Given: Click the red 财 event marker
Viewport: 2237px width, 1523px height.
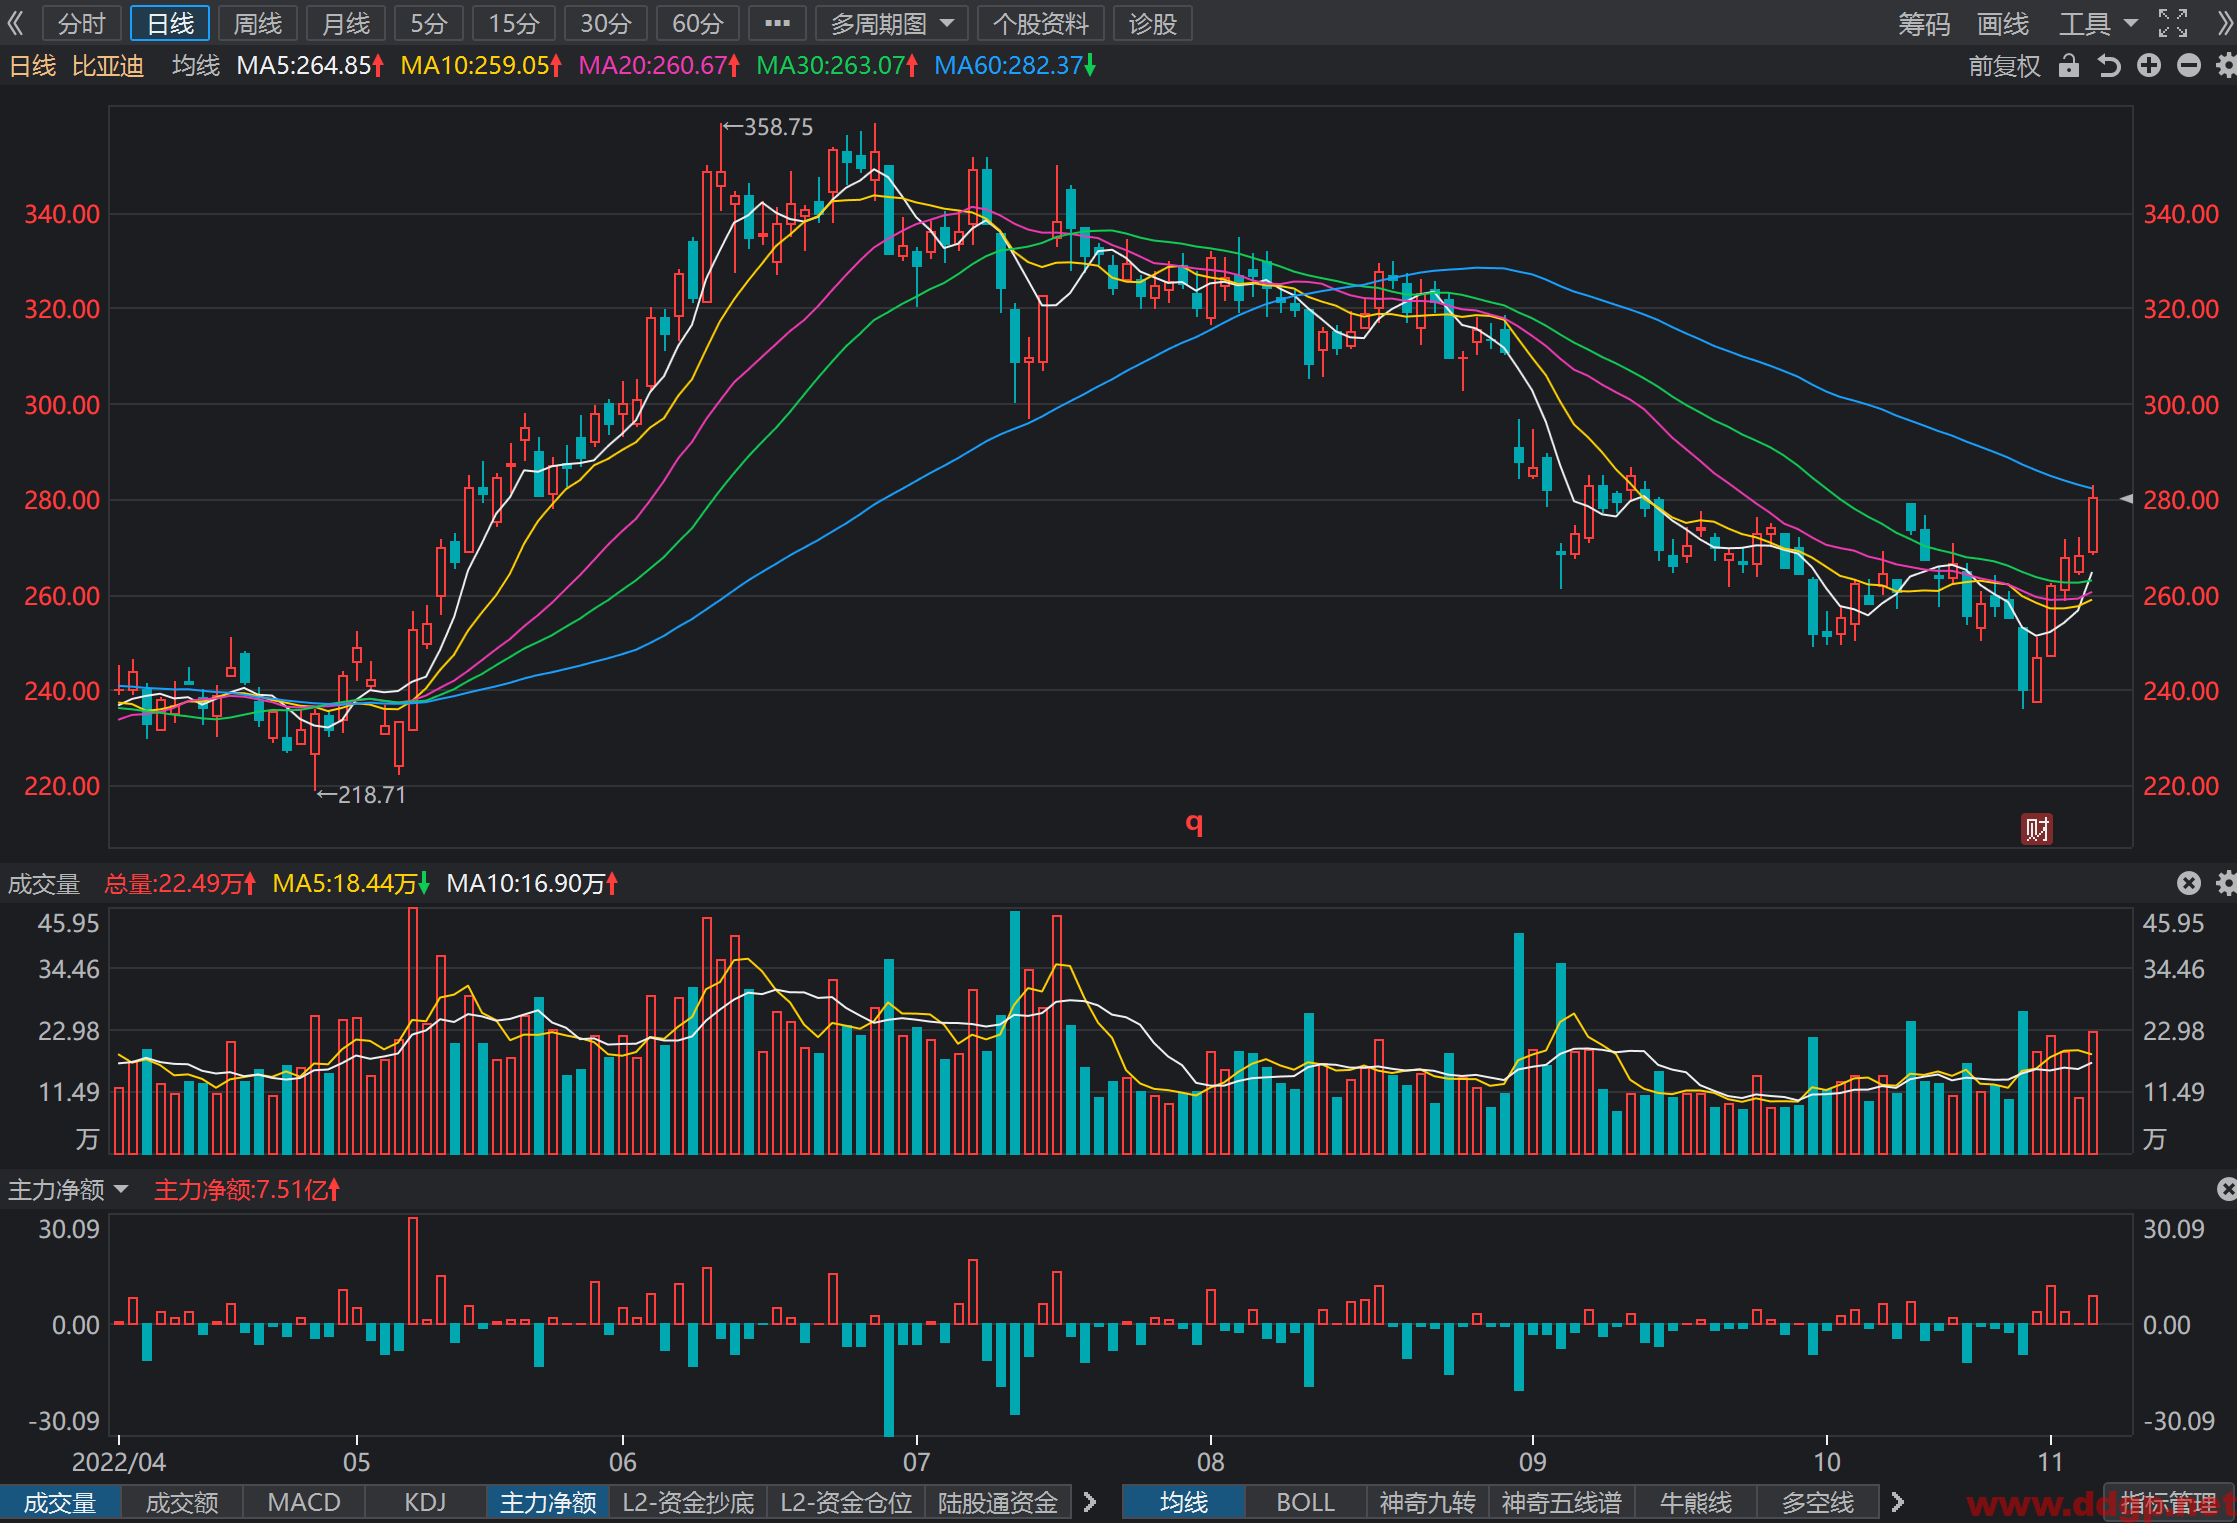Looking at the screenshot, I should tap(2037, 828).
